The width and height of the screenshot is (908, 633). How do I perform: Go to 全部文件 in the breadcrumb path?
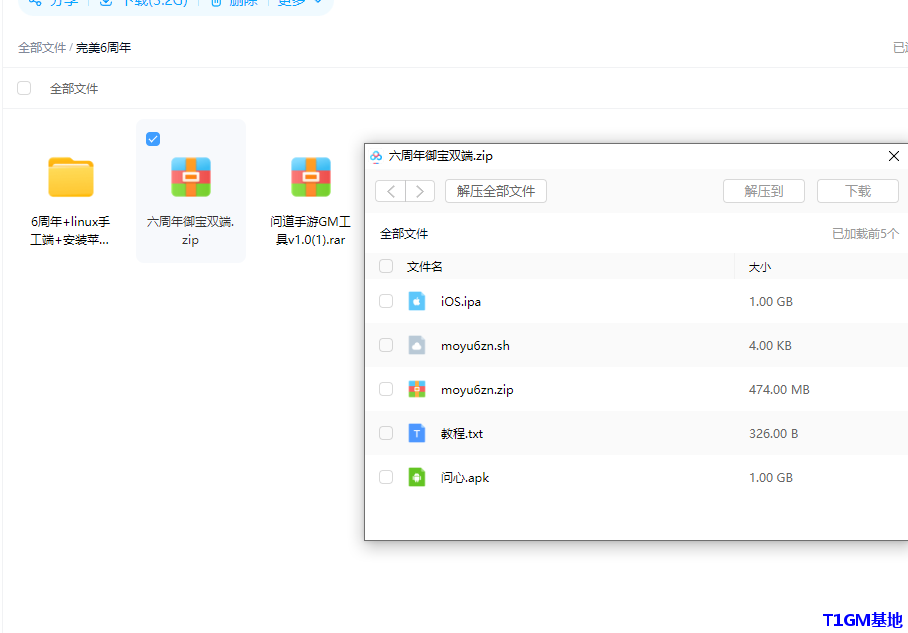[42, 47]
